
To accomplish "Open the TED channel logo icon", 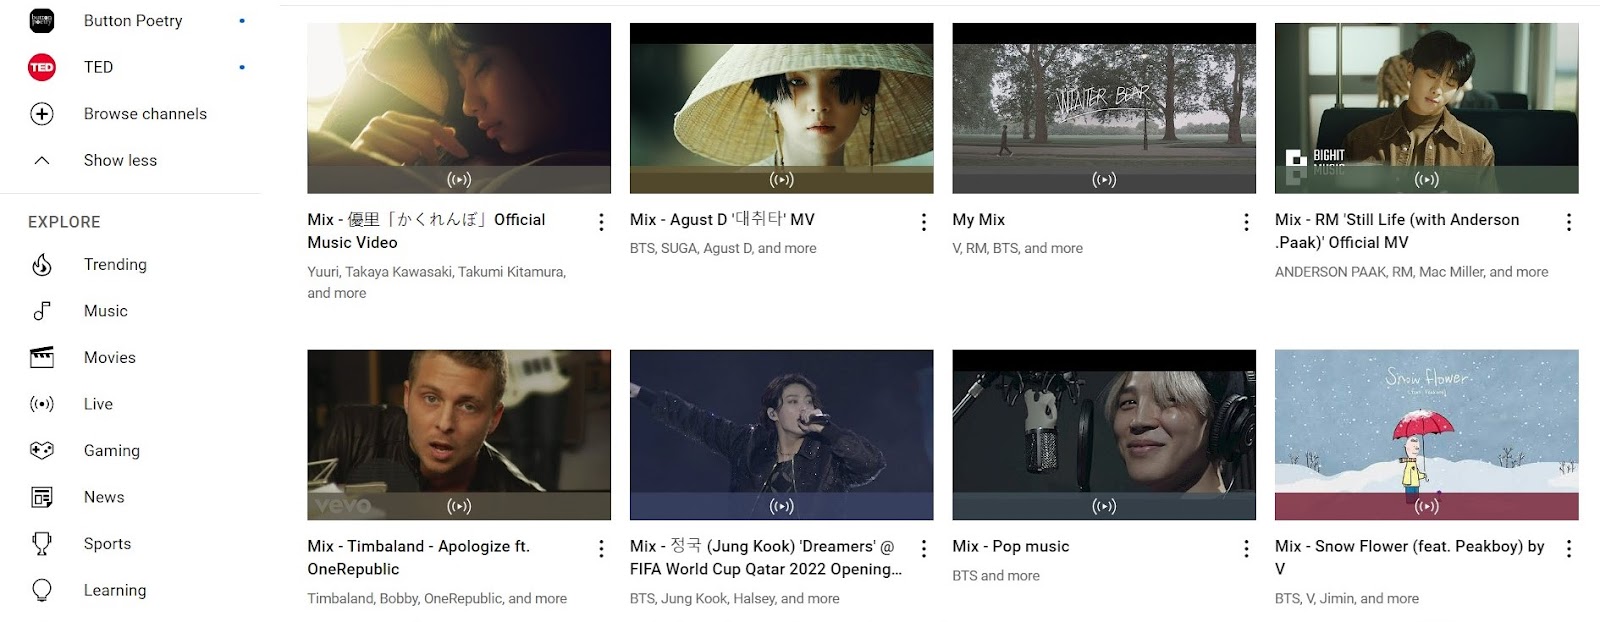I will 42,67.
